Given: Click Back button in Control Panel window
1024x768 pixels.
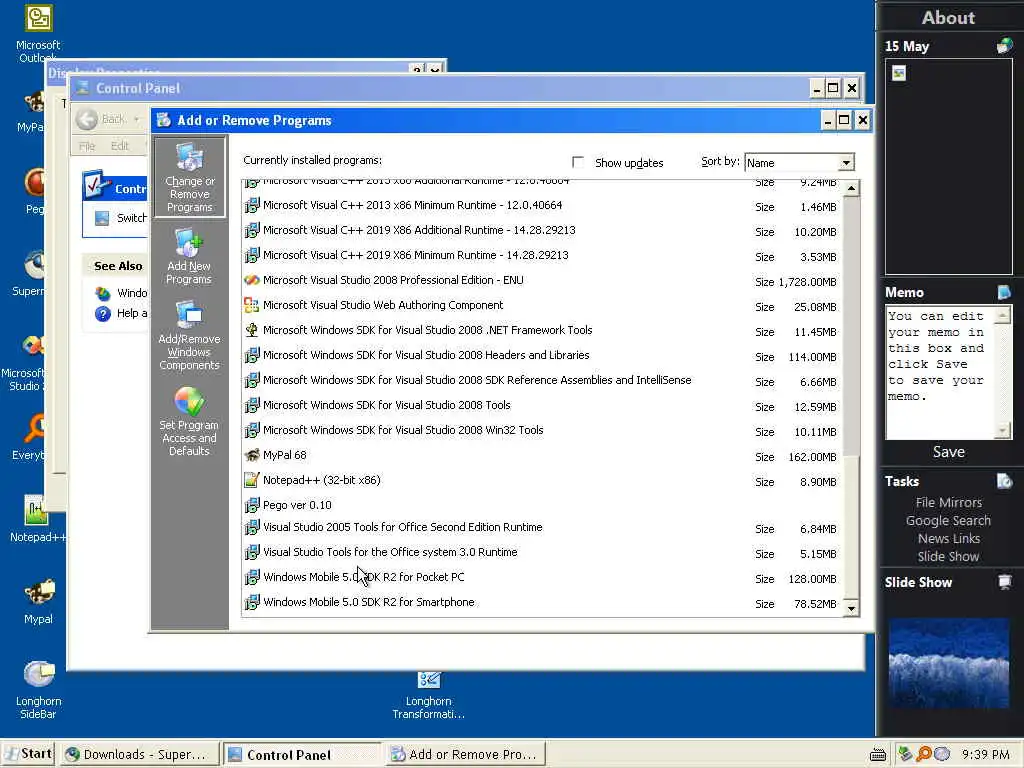Looking at the screenshot, I should click(x=103, y=119).
